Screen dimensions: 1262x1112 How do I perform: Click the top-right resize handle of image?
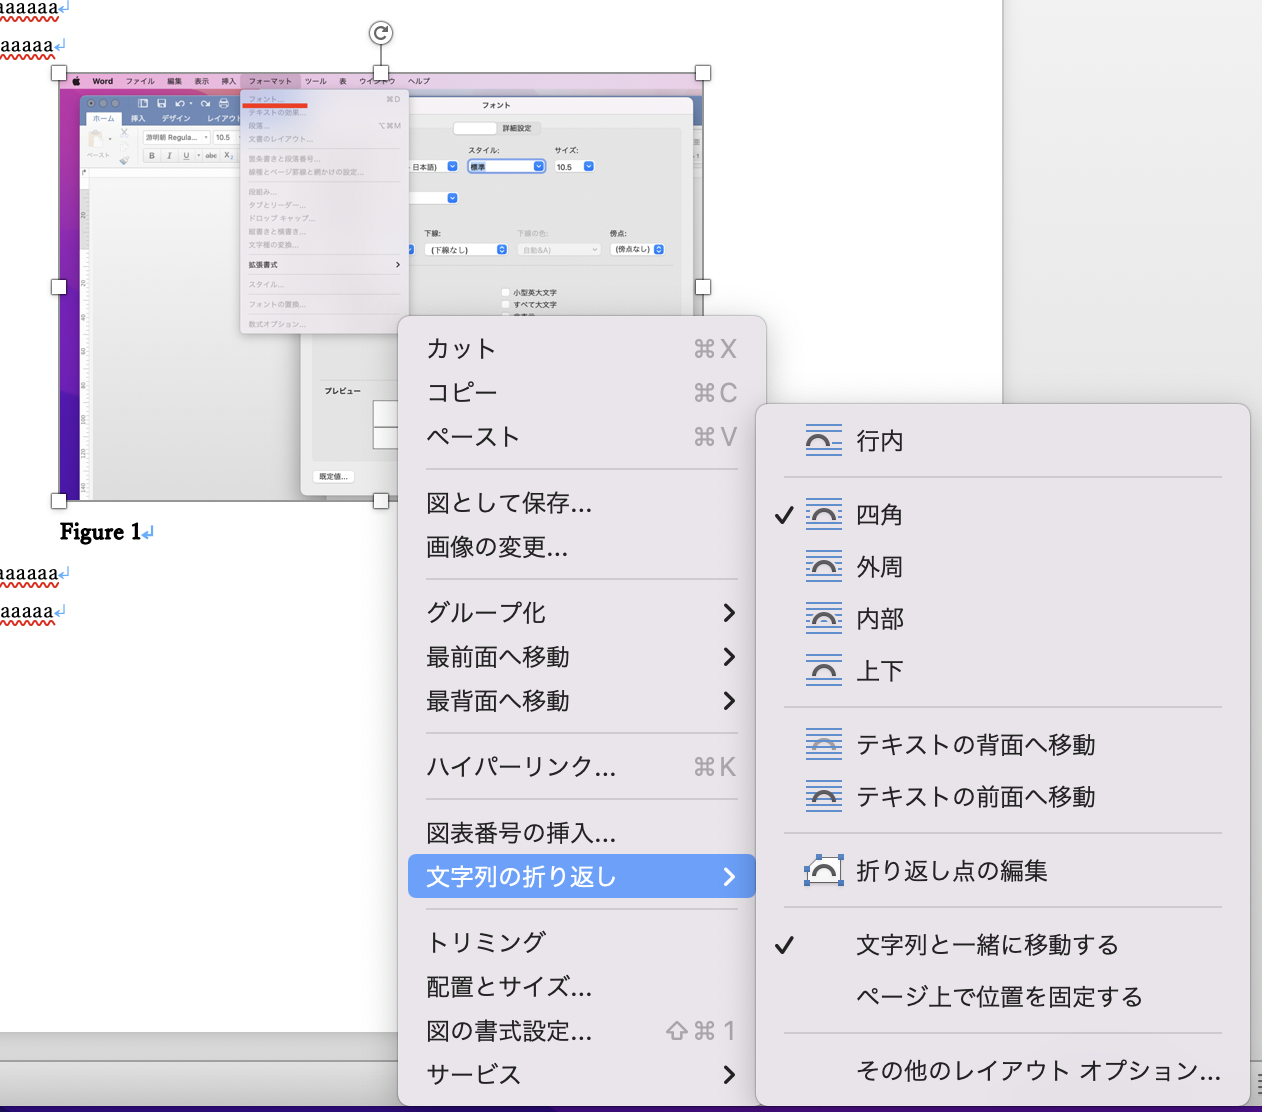703,73
